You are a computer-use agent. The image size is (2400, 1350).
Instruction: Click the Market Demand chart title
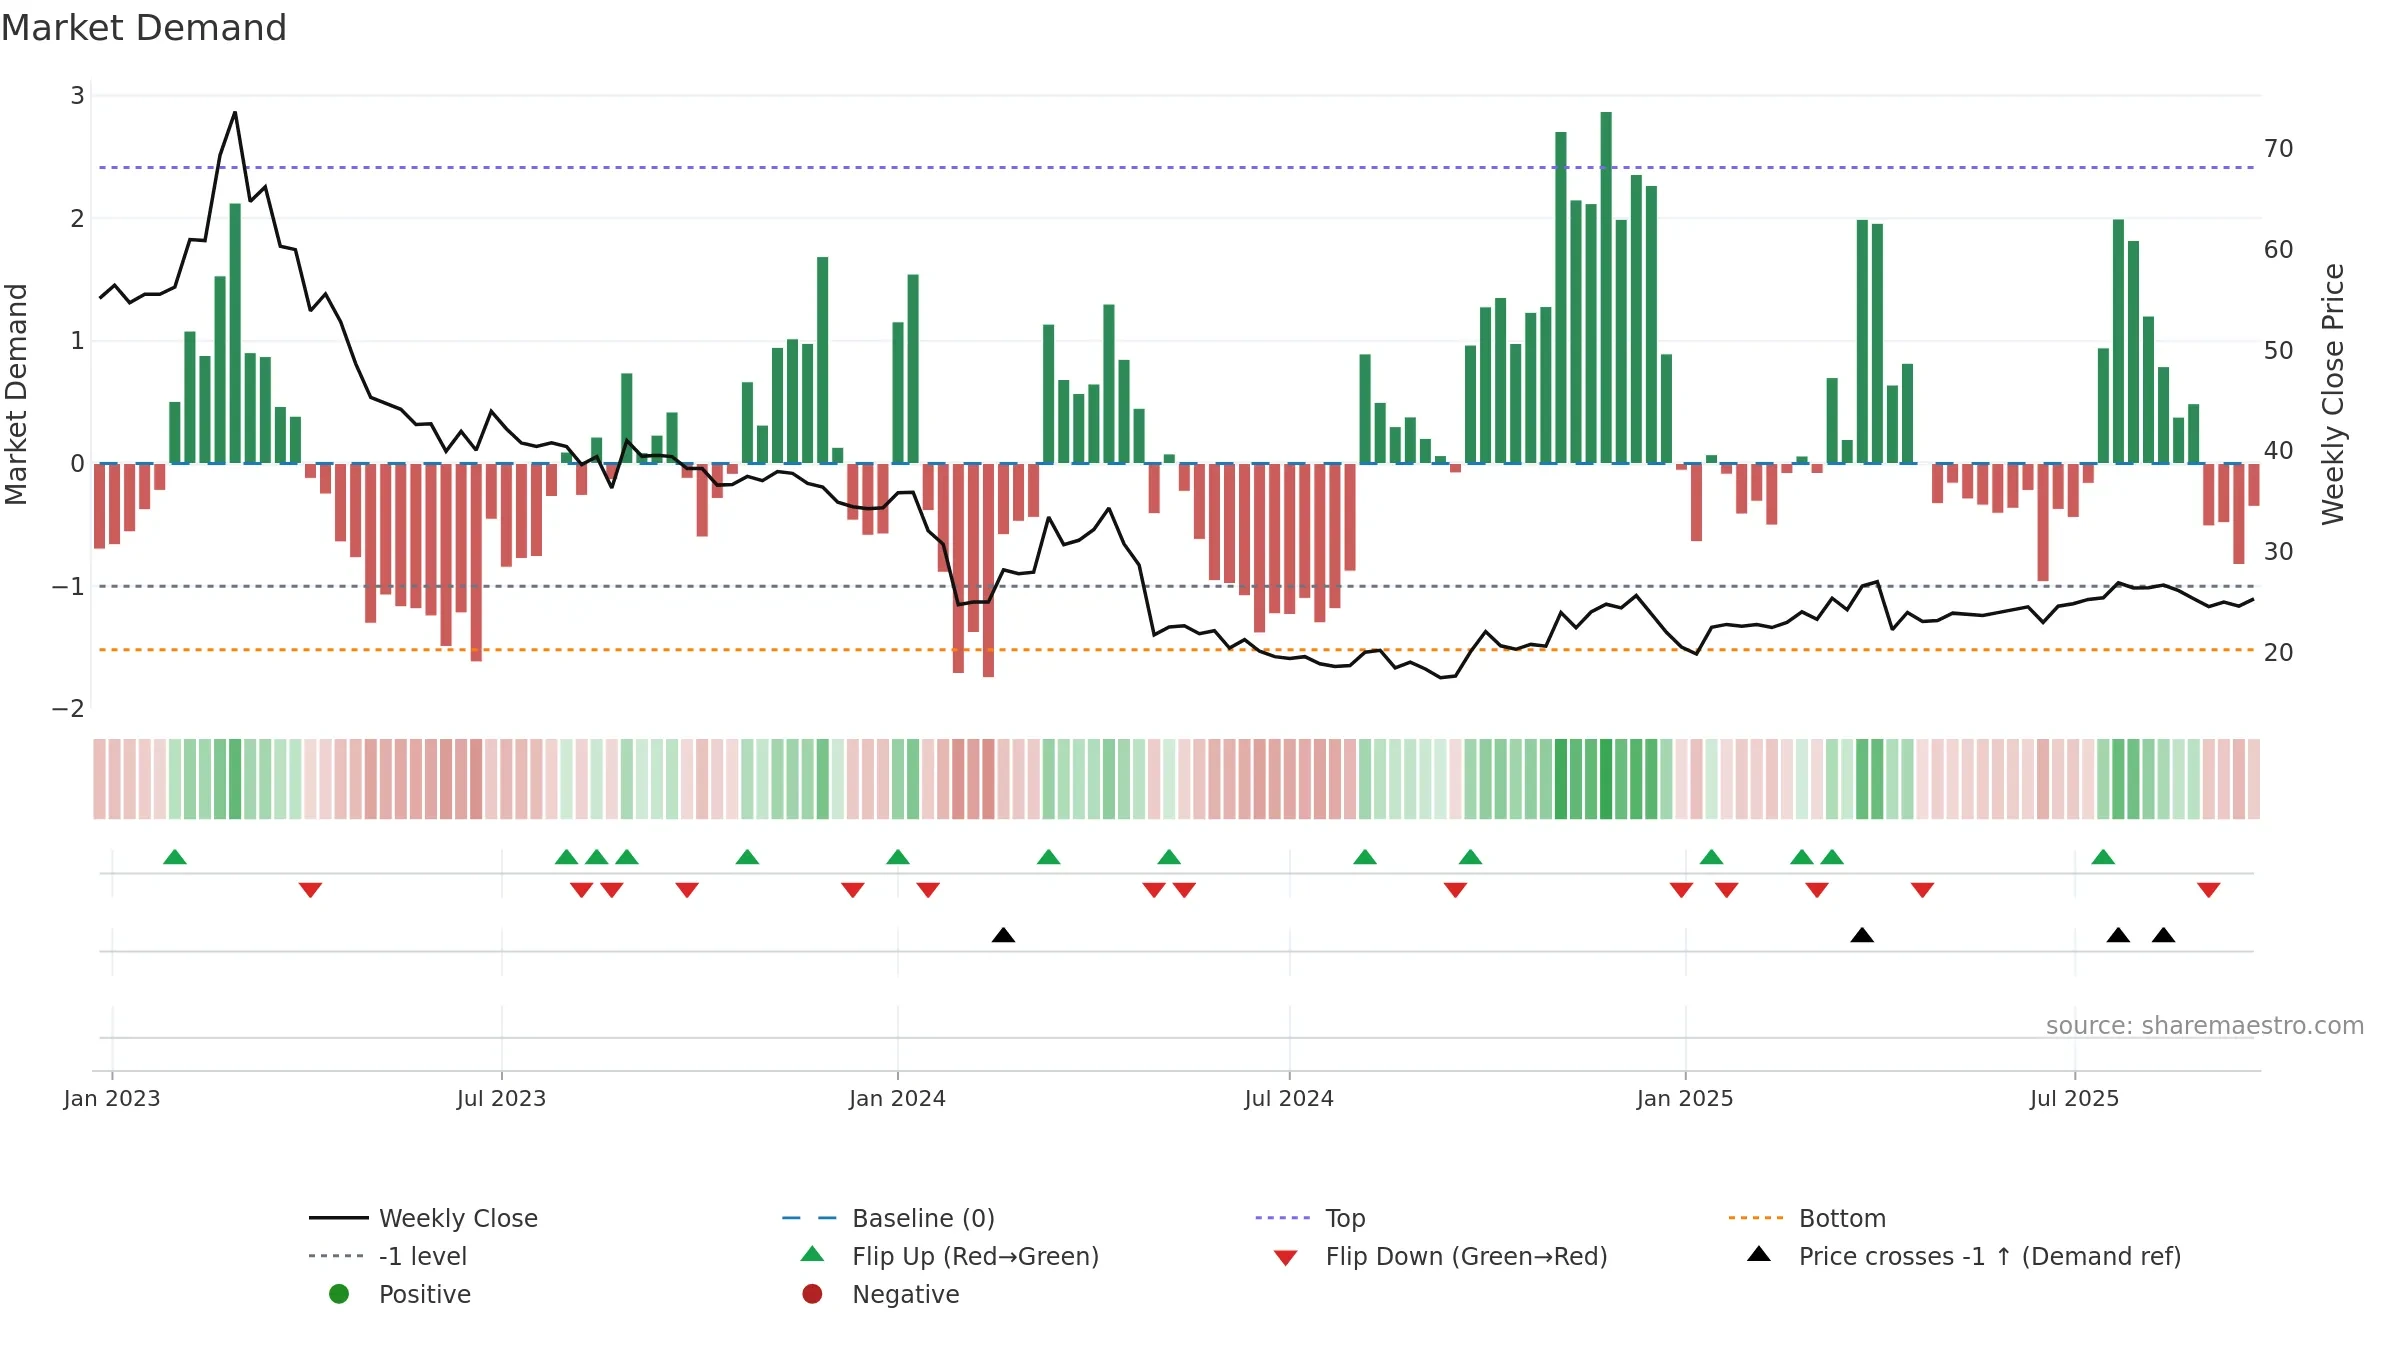pos(144,28)
